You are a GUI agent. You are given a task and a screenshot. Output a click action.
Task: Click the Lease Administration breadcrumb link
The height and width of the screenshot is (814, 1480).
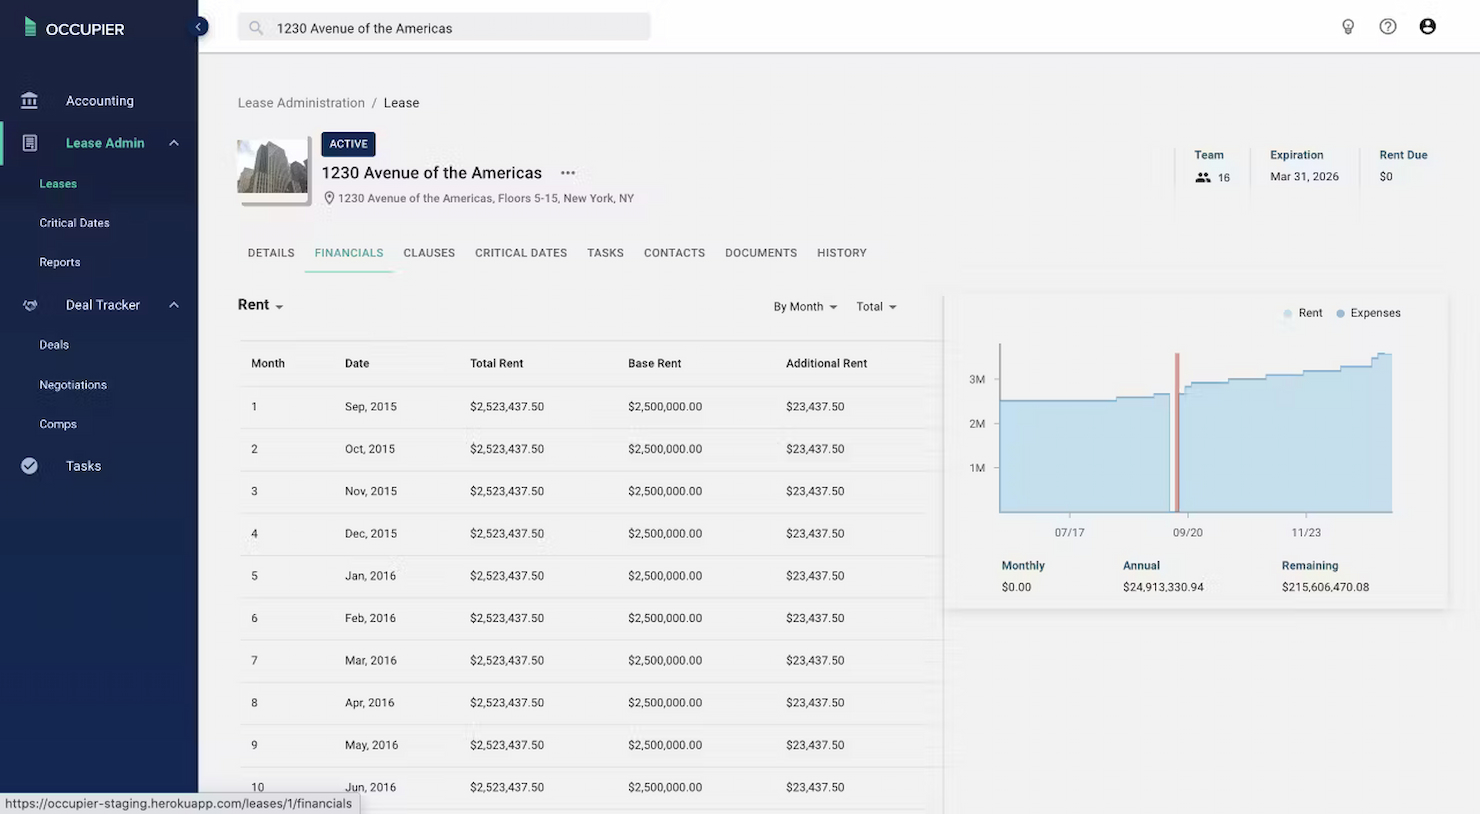(x=301, y=102)
